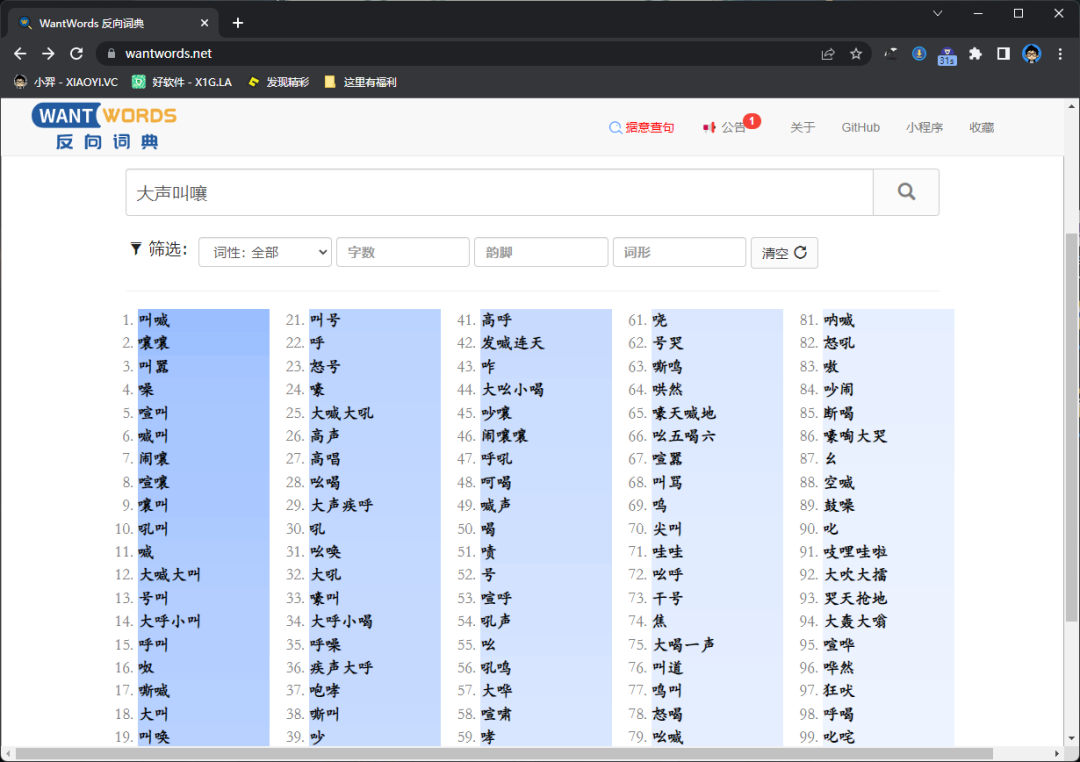Viewport: 1080px width, 762px height.
Task: Open the tab search chevron near window controls
Action: pos(936,13)
